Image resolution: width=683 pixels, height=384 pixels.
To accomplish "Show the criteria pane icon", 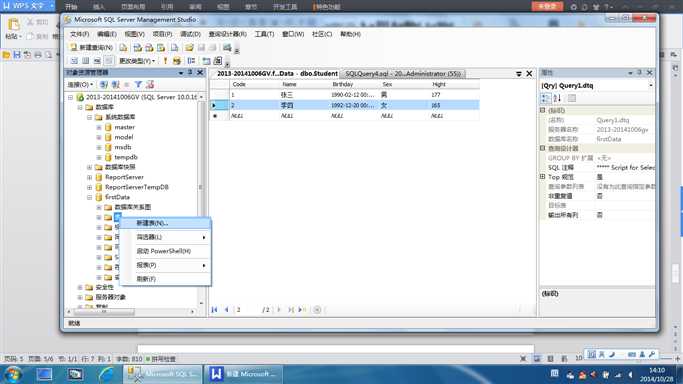I will (85, 61).
